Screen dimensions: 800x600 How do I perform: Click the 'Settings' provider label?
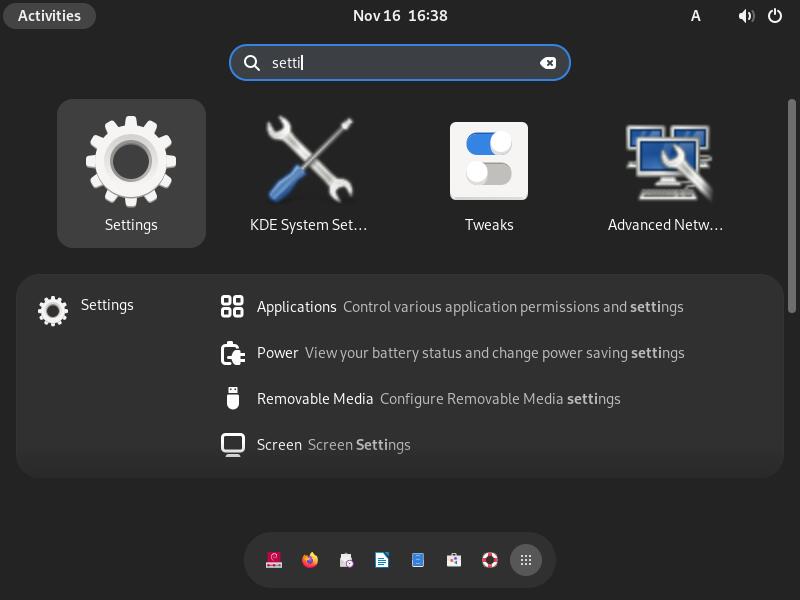107,305
